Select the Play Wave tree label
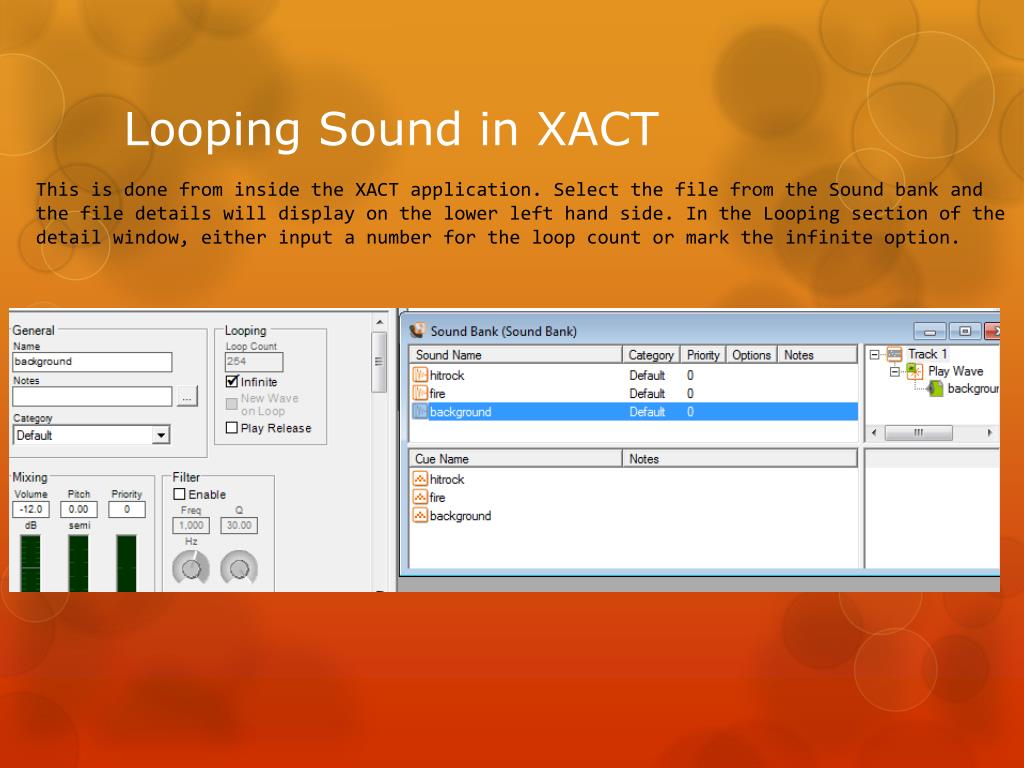 [955, 371]
